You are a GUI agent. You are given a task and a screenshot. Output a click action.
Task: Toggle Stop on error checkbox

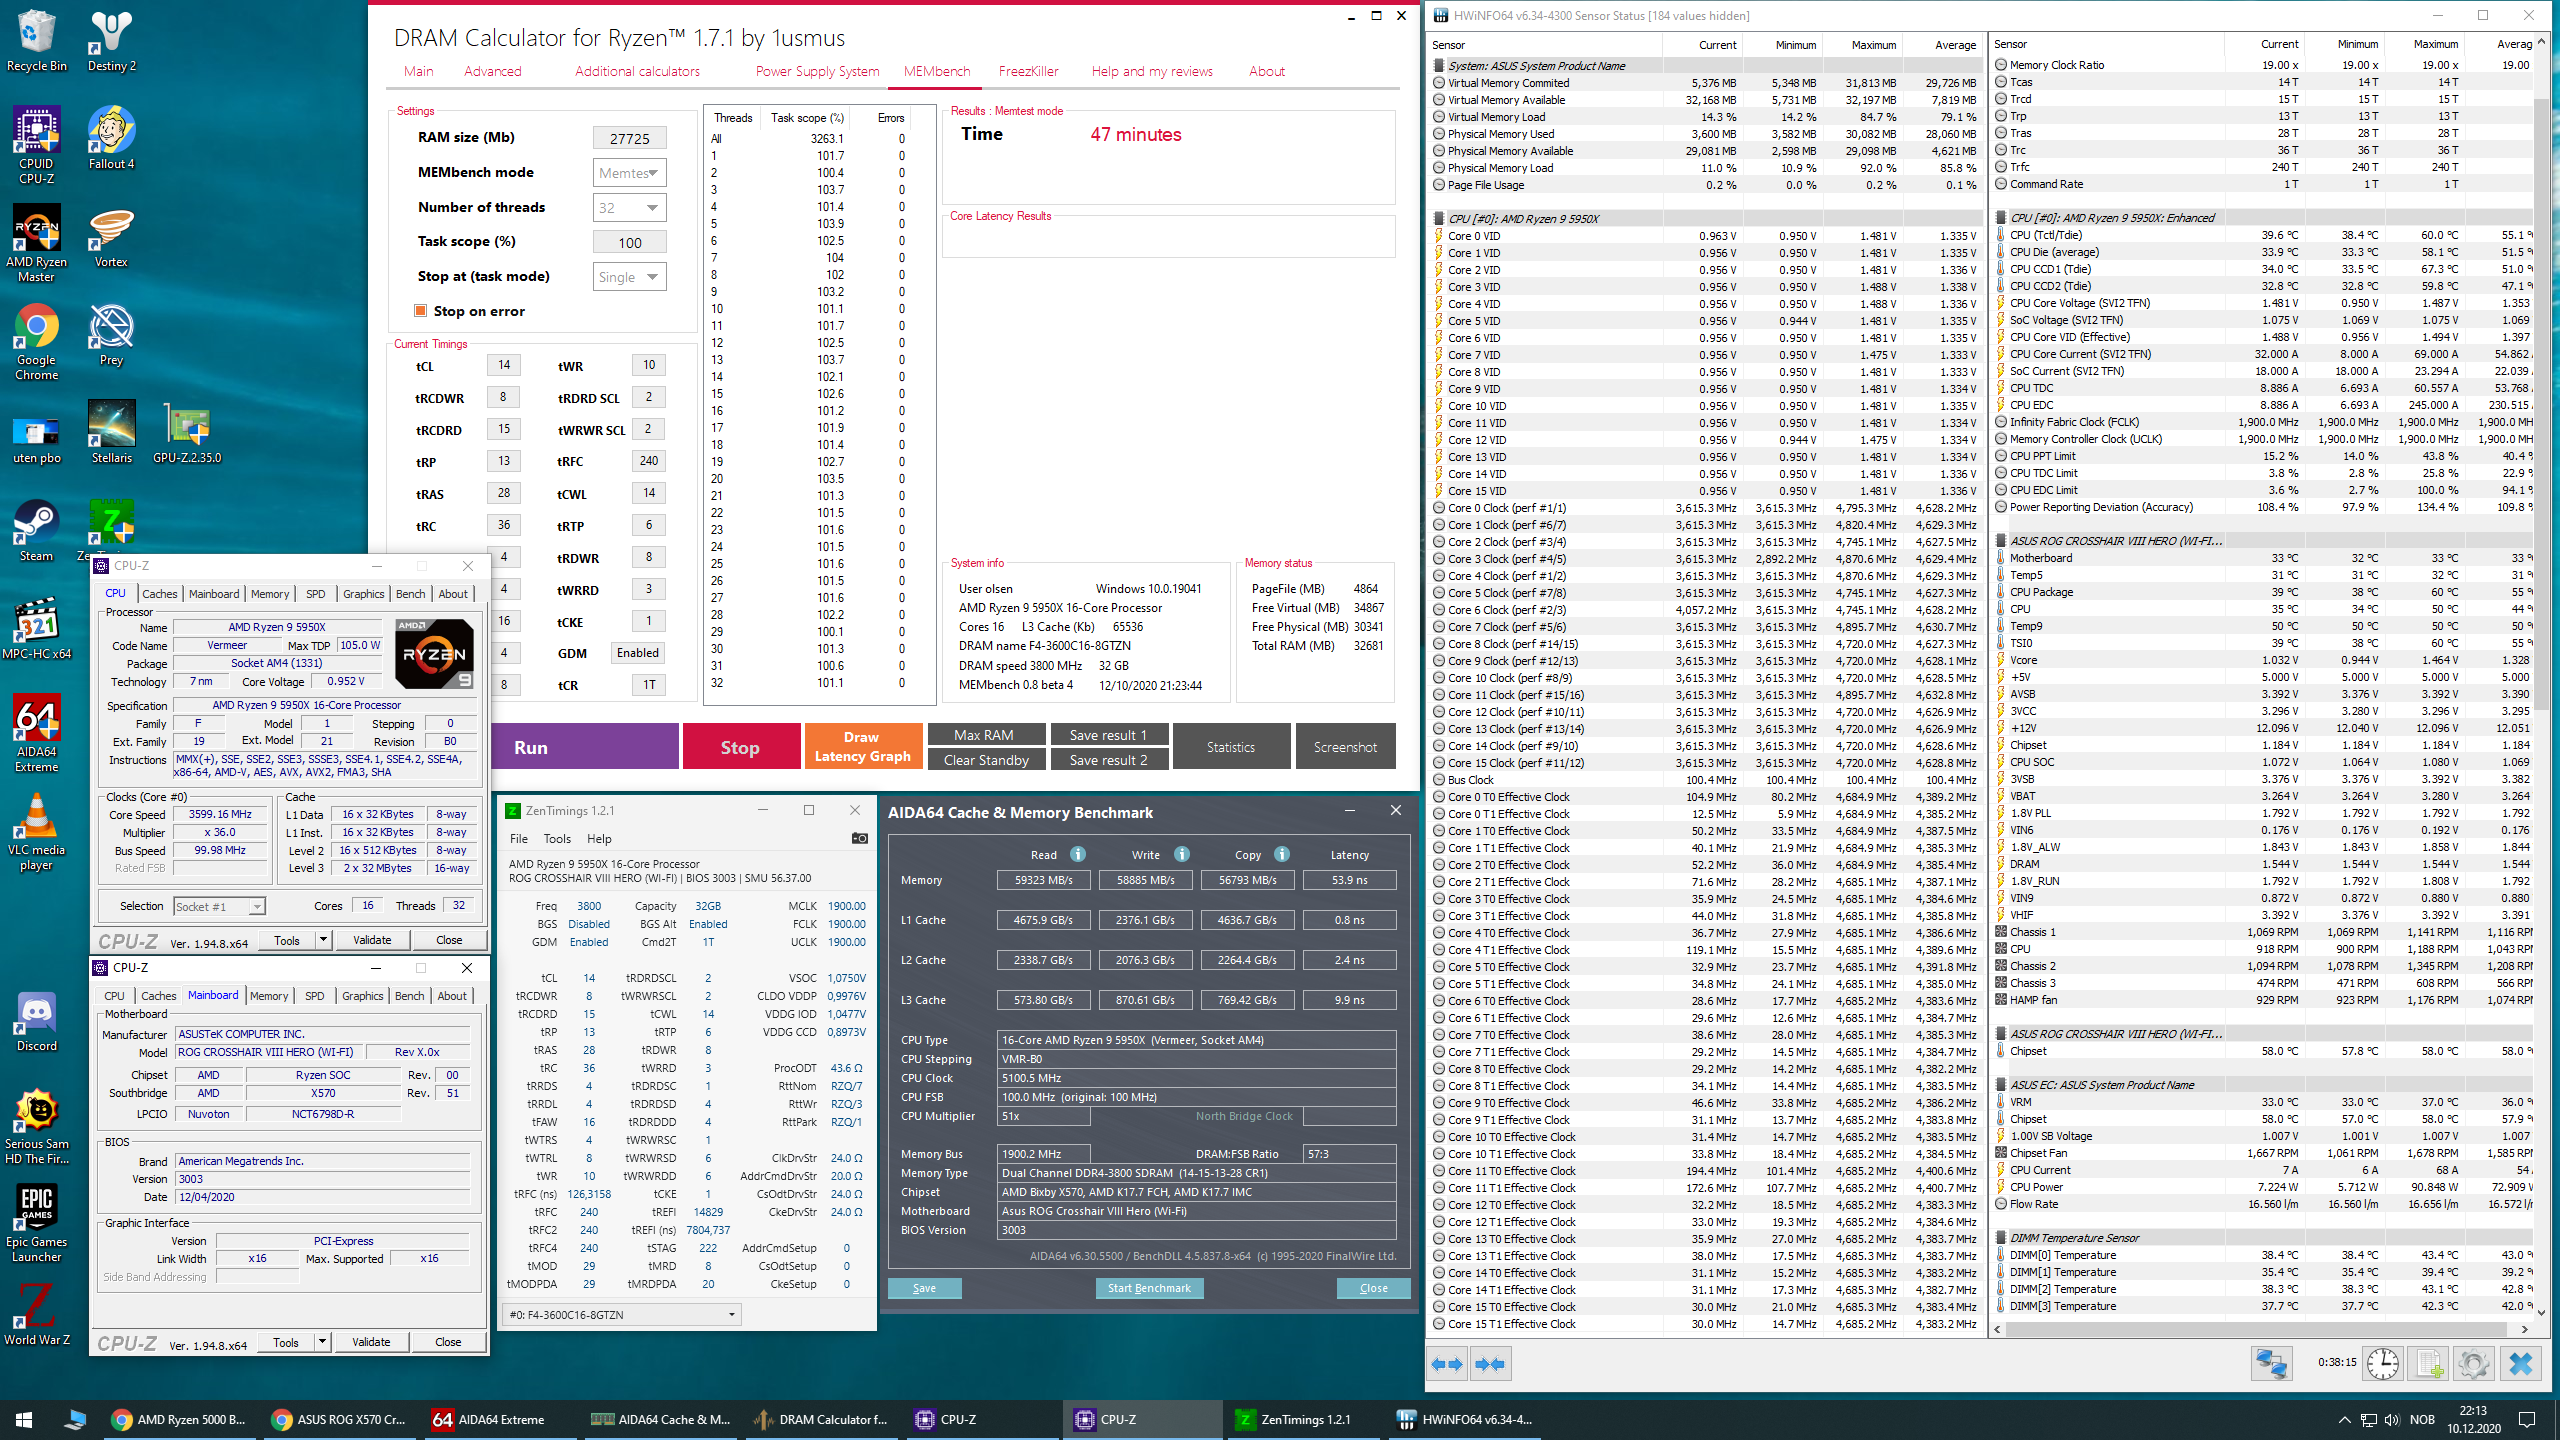(421, 311)
